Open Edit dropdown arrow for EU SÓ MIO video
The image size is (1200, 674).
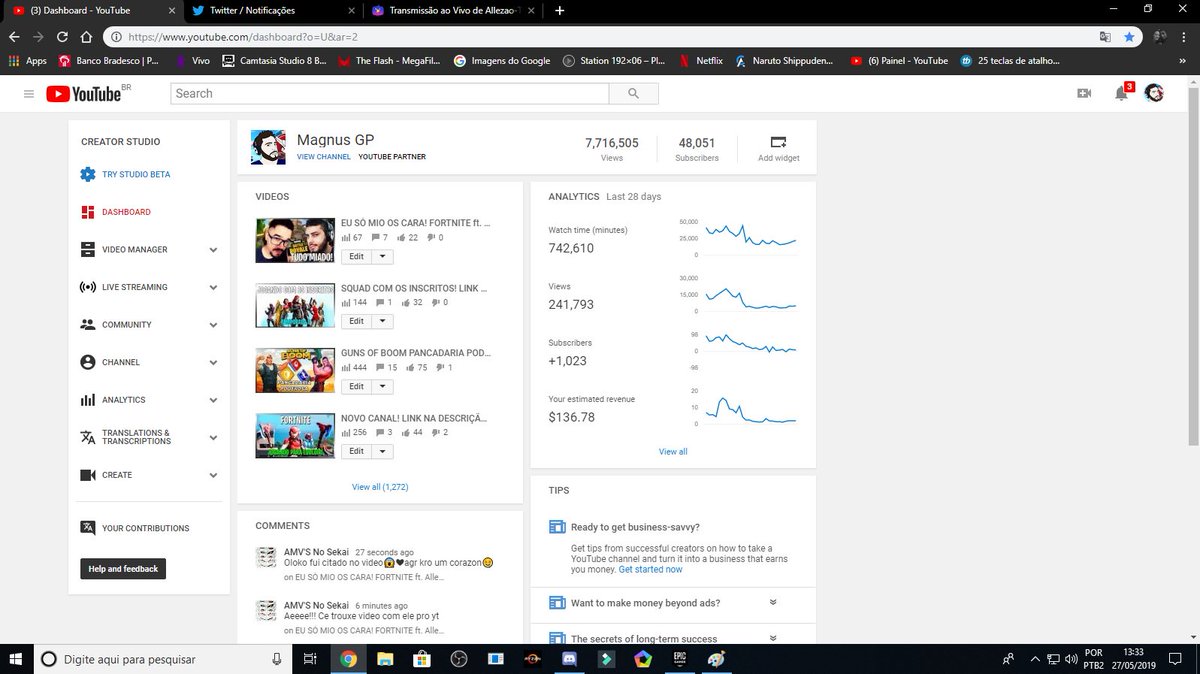pos(382,256)
